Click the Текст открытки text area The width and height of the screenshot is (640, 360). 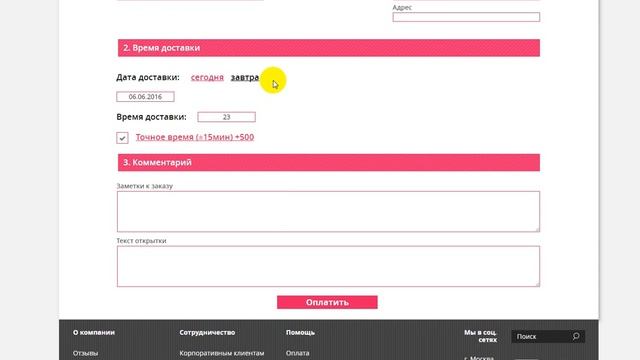[328, 266]
